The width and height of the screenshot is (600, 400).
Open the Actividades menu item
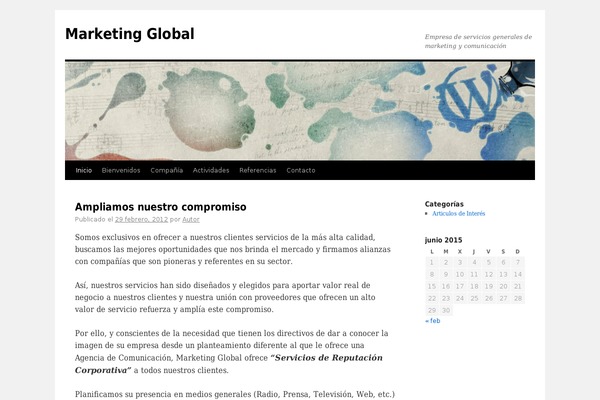click(211, 170)
